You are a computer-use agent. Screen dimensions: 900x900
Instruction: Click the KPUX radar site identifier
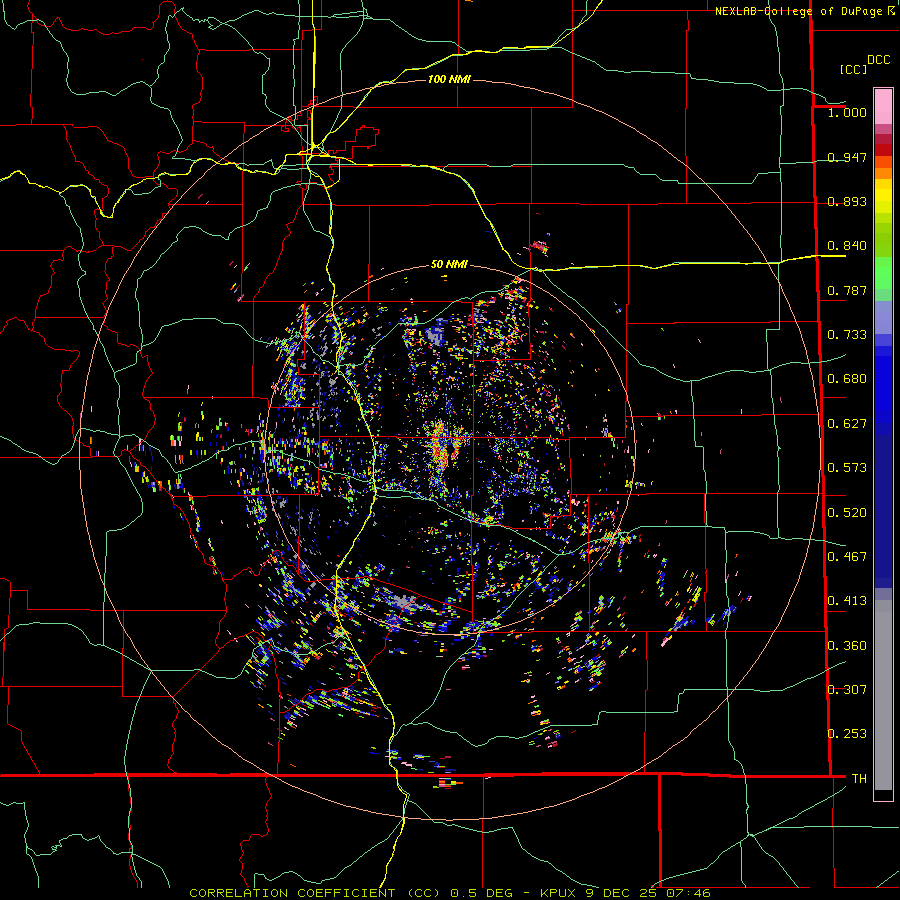point(559,893)
